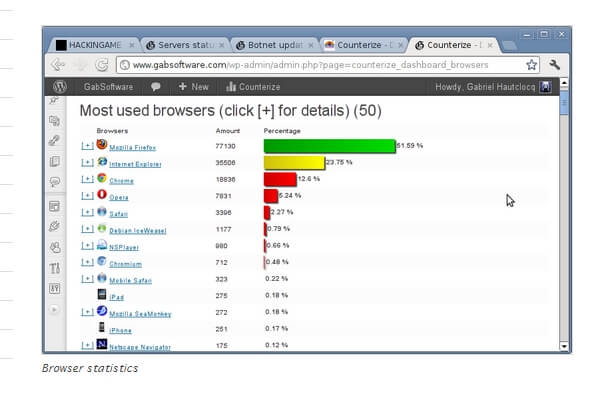This screenshot has width=600, height=400.
Task: Click the Netscape Navigator icon
Action: click(102, 344)
